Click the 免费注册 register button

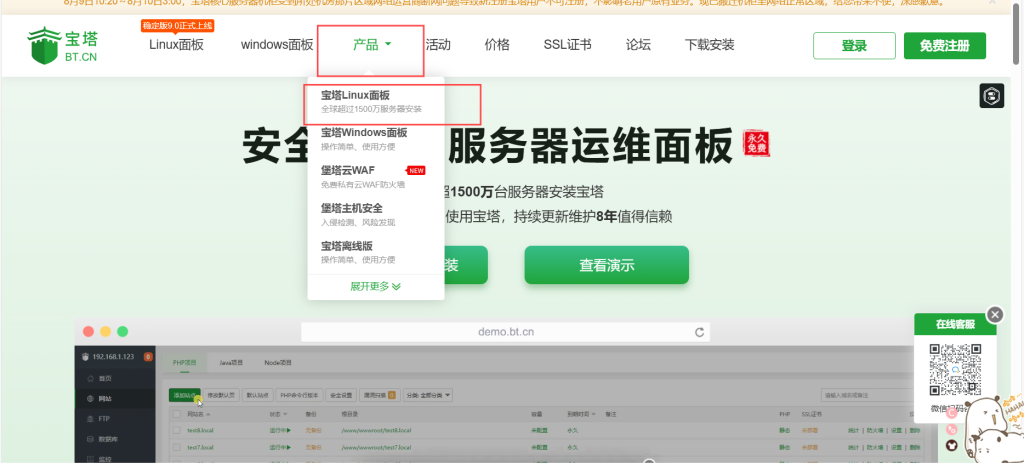(x=944, y=46)
